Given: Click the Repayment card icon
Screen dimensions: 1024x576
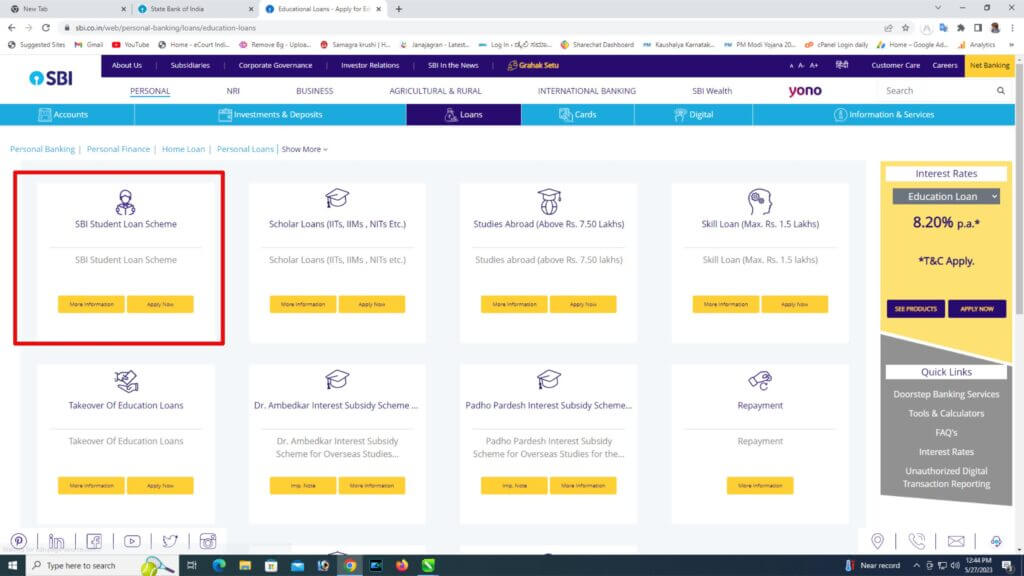Looking at the screenshot, I should (x=760, y=380).
